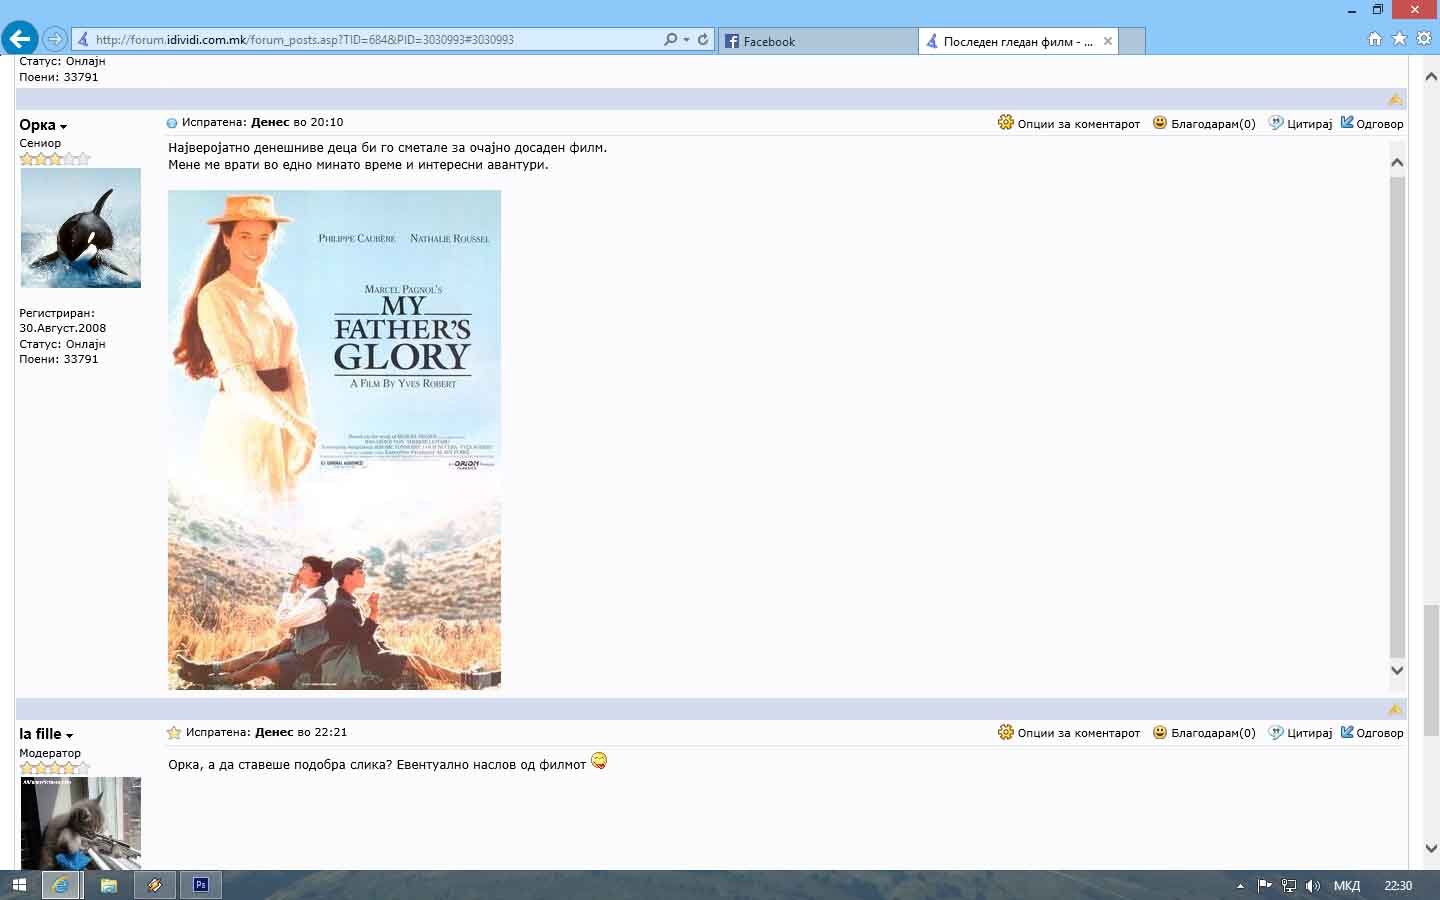Image resolution: width=1440 pixels, height=900 pixels.
Task: Click smiley icon of Орка's Благодарам
Action: (x=1160, y=122)
